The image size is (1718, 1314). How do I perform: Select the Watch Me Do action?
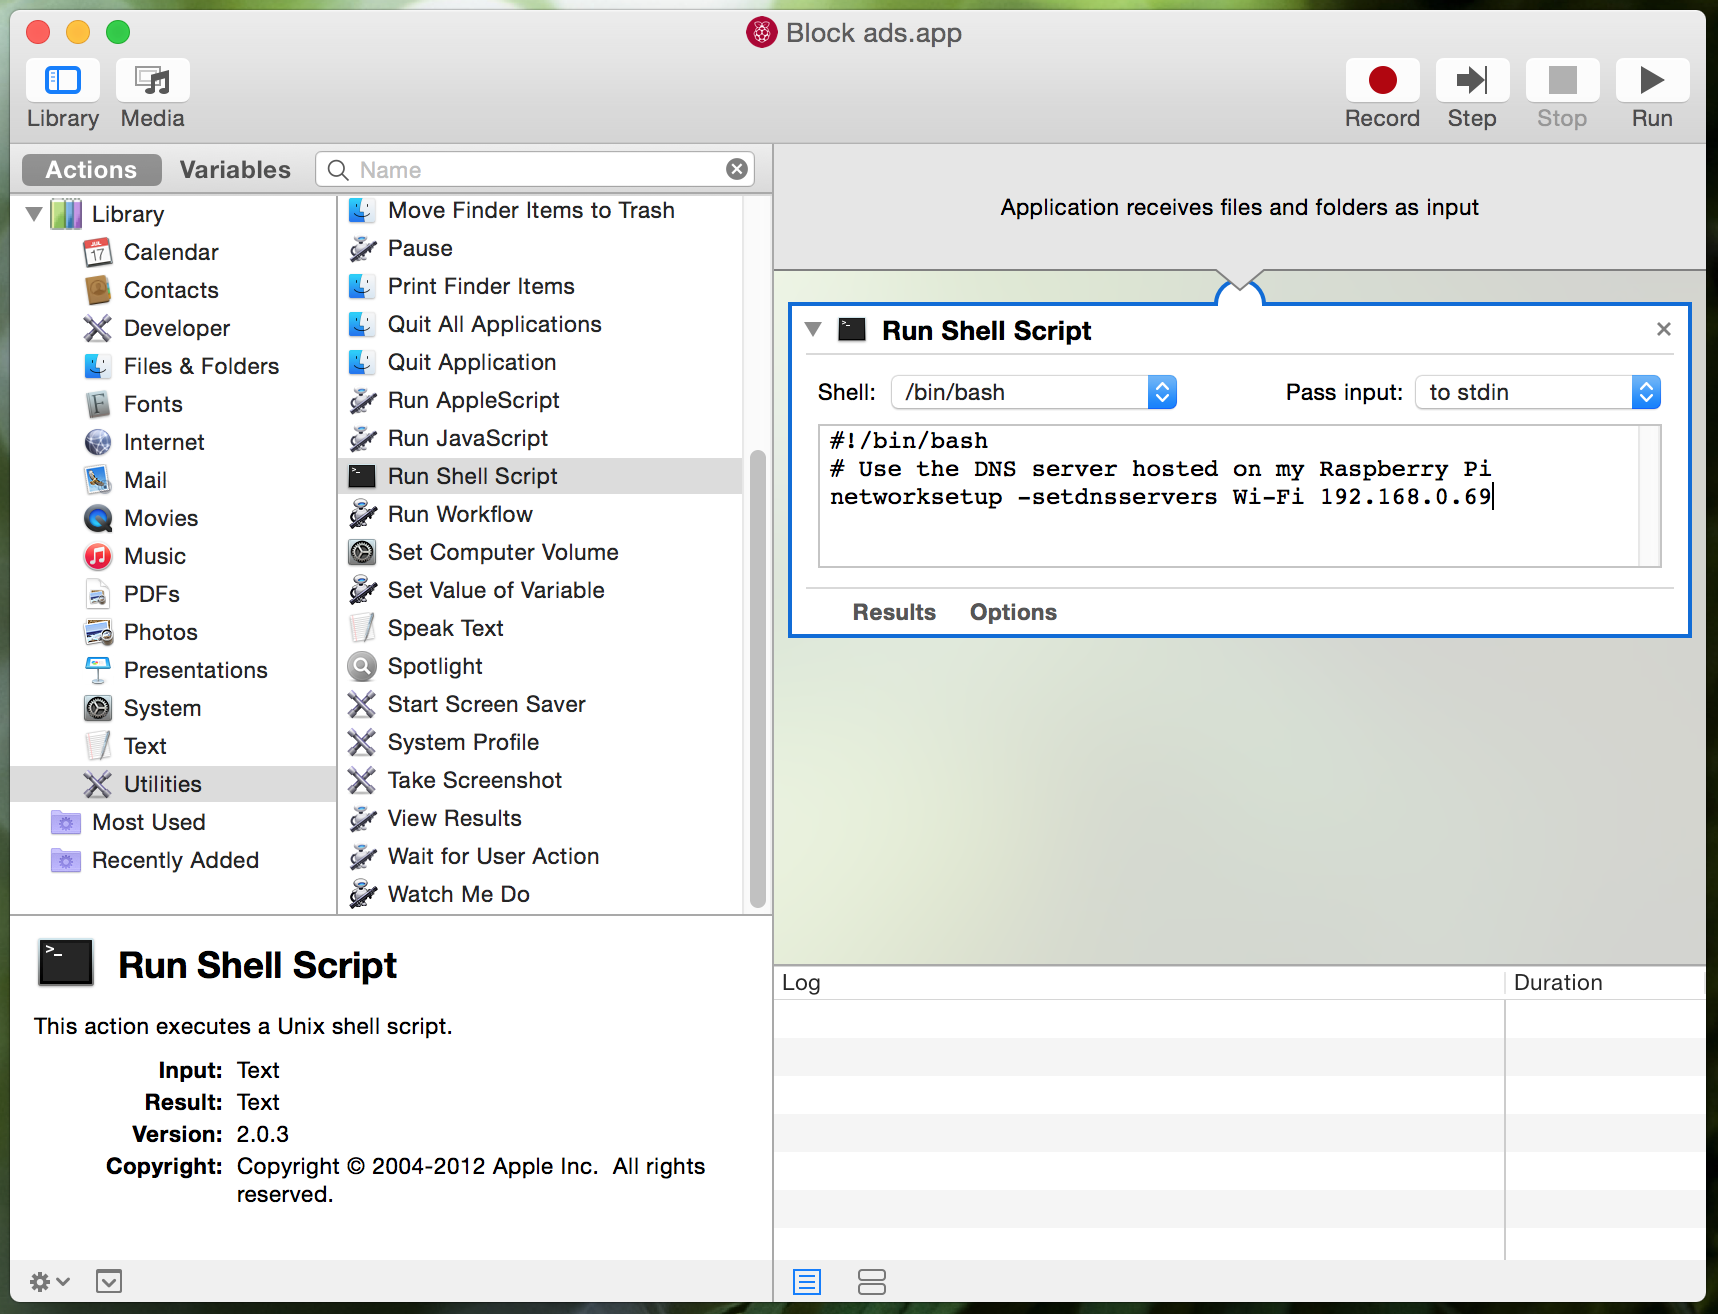pos(541,894)
